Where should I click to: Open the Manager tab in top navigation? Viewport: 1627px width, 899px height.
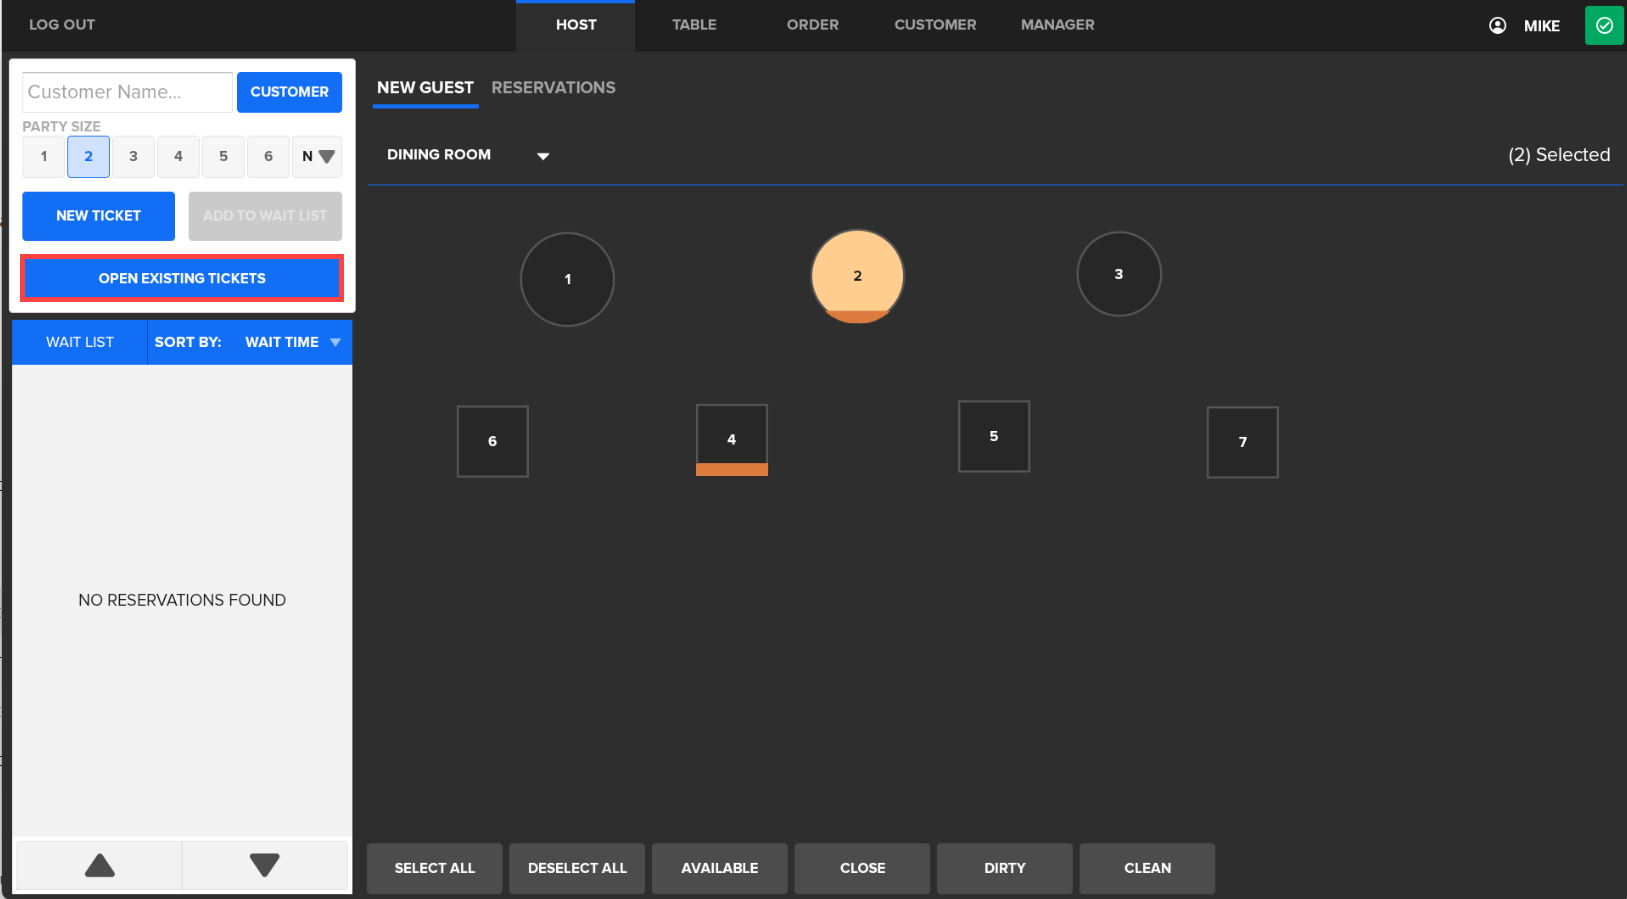tap(1057, 25)
